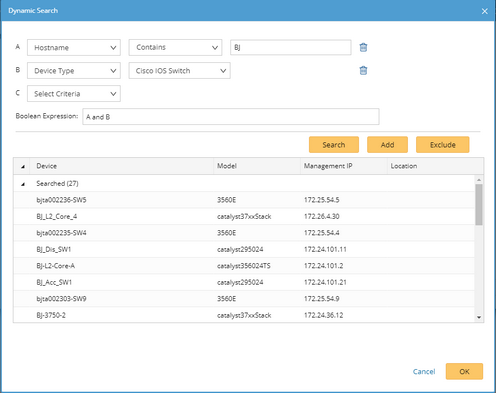Select device row bjta002236-SW5
Viewport: 496px width, 393px height.
coord(244,200)
